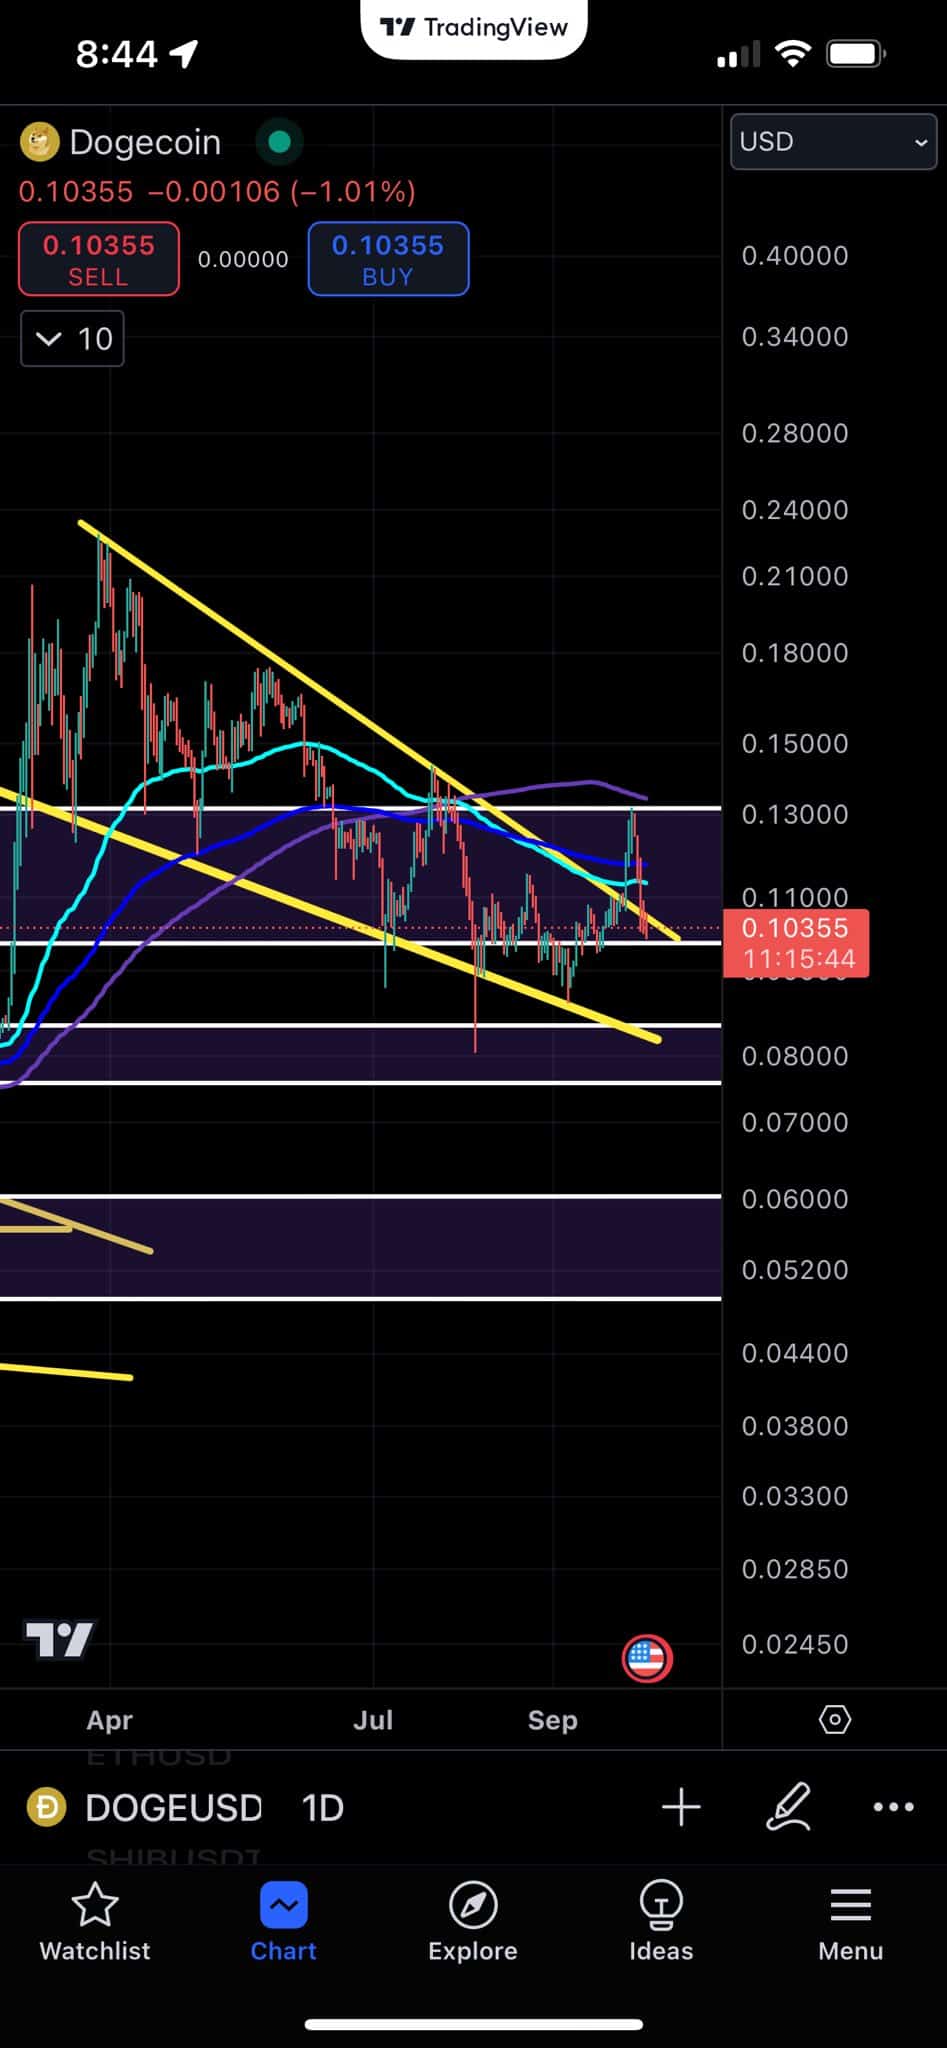Tap the 0.08000 price axis label
The height and width of the screenshot is (2048, 947).
pyautogui.click(x=795, y=1056)
